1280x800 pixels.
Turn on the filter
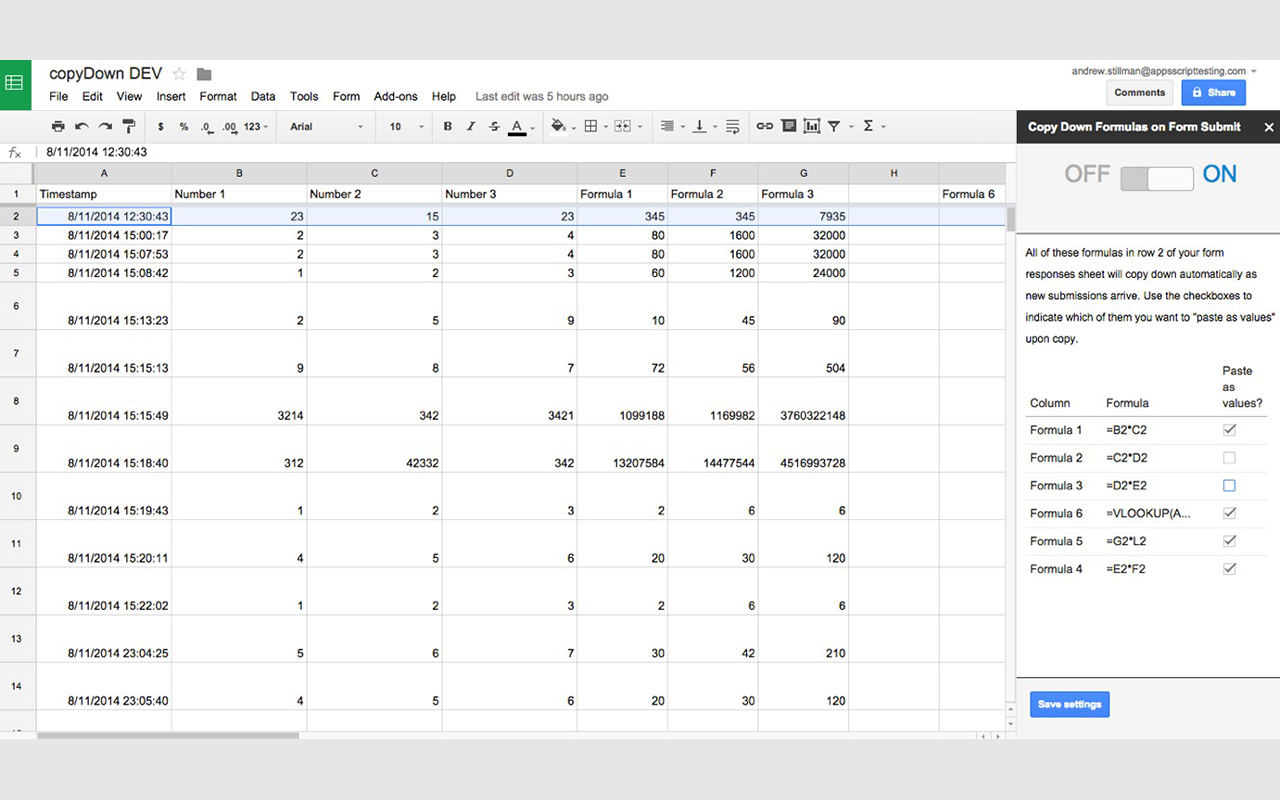pos(834,127)
